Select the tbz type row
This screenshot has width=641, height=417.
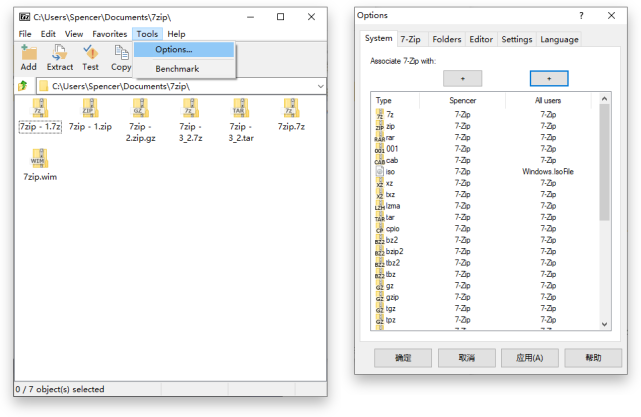tap(486, 274)
